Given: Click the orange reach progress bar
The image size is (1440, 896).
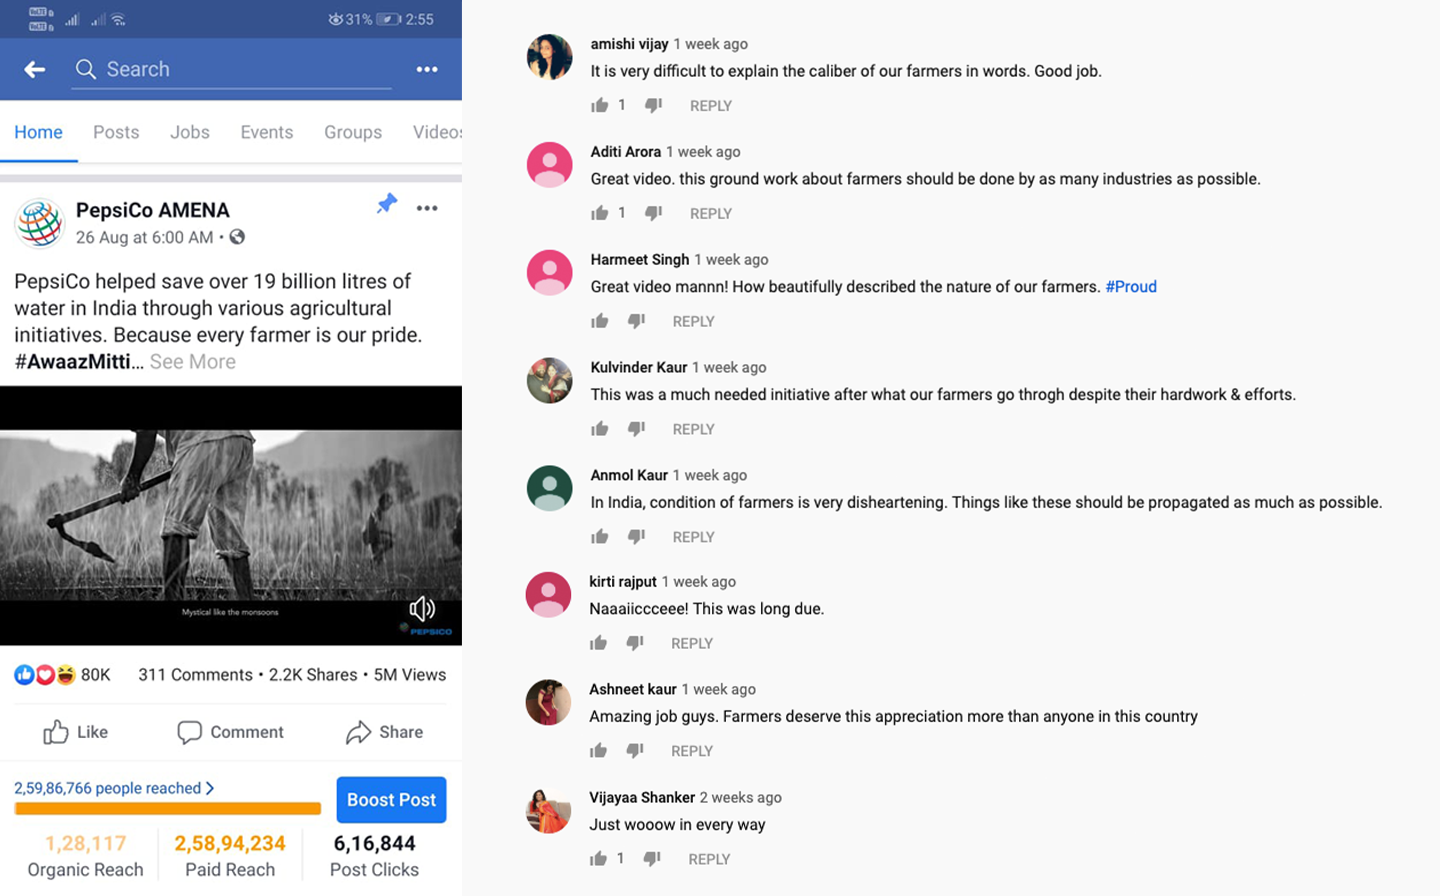Looking at the screenshot, I should coord(167,808).
